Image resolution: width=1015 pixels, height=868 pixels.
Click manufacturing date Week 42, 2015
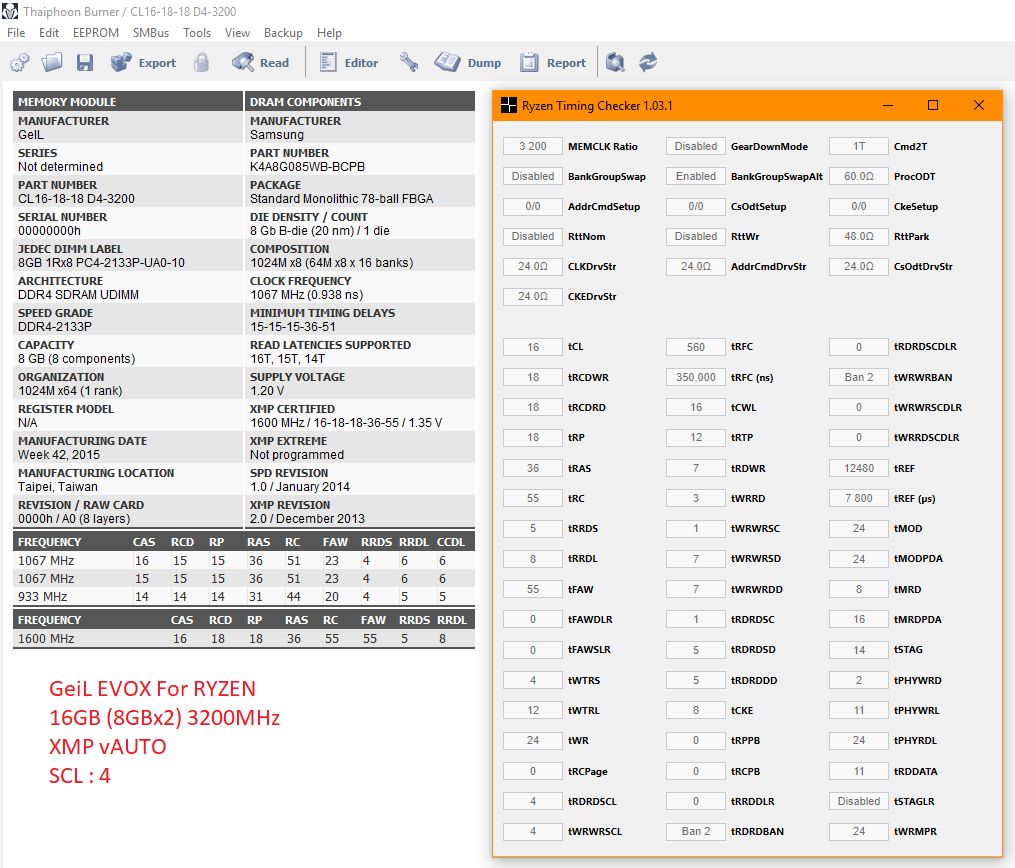click(59, 454)
